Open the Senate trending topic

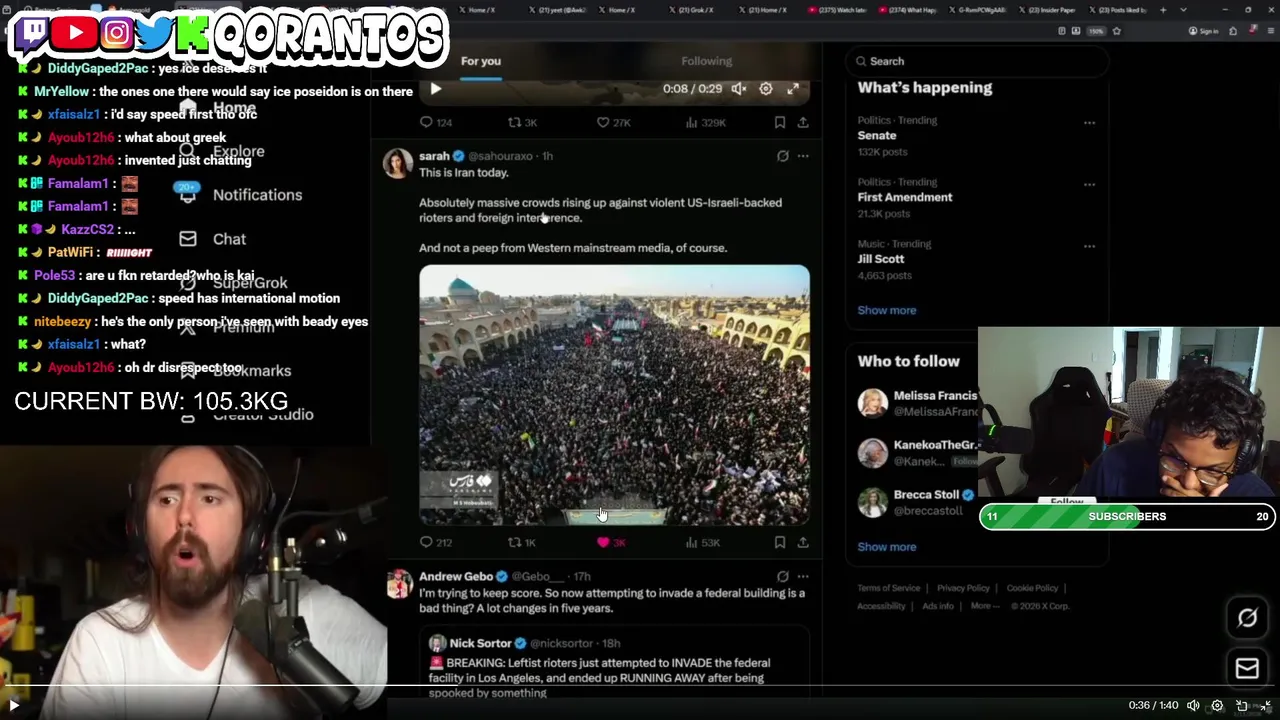pyautogui.click(x=877, y=135)
